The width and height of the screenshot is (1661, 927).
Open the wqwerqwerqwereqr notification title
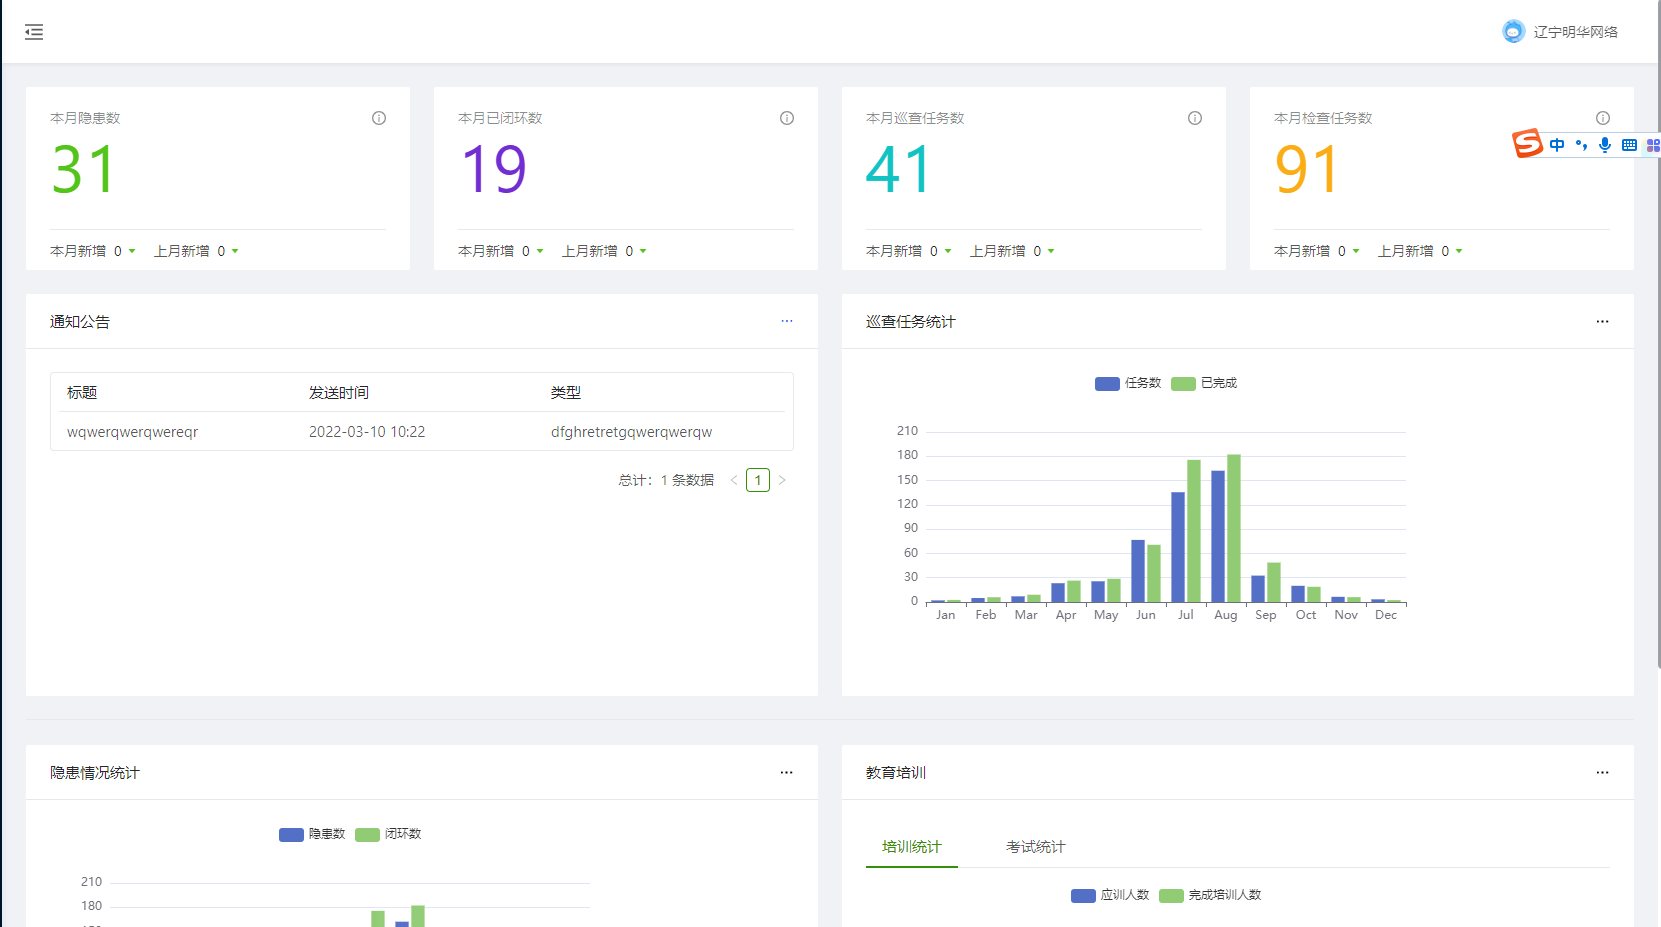[x=132, y=432]
